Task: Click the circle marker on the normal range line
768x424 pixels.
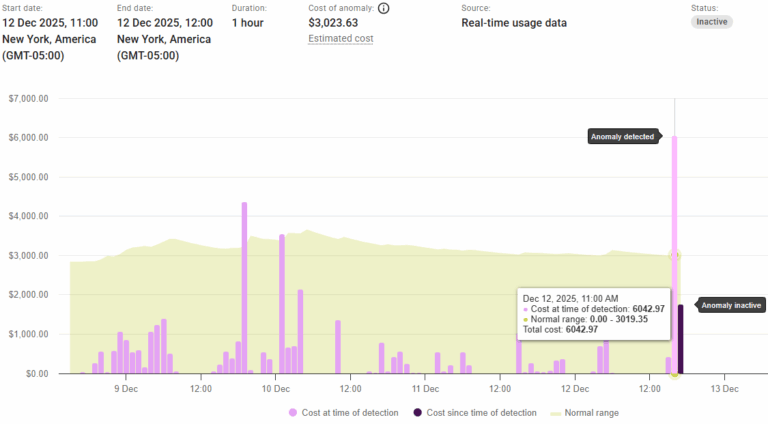Action: tap(675, 255)
